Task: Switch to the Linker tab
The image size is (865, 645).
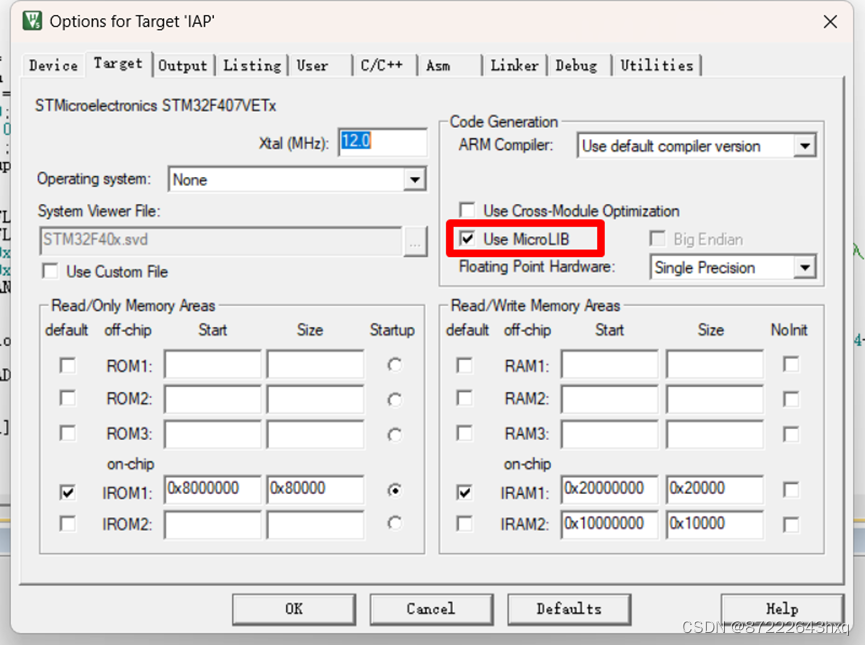Action: pyautogui.click(x=514, y=65)
